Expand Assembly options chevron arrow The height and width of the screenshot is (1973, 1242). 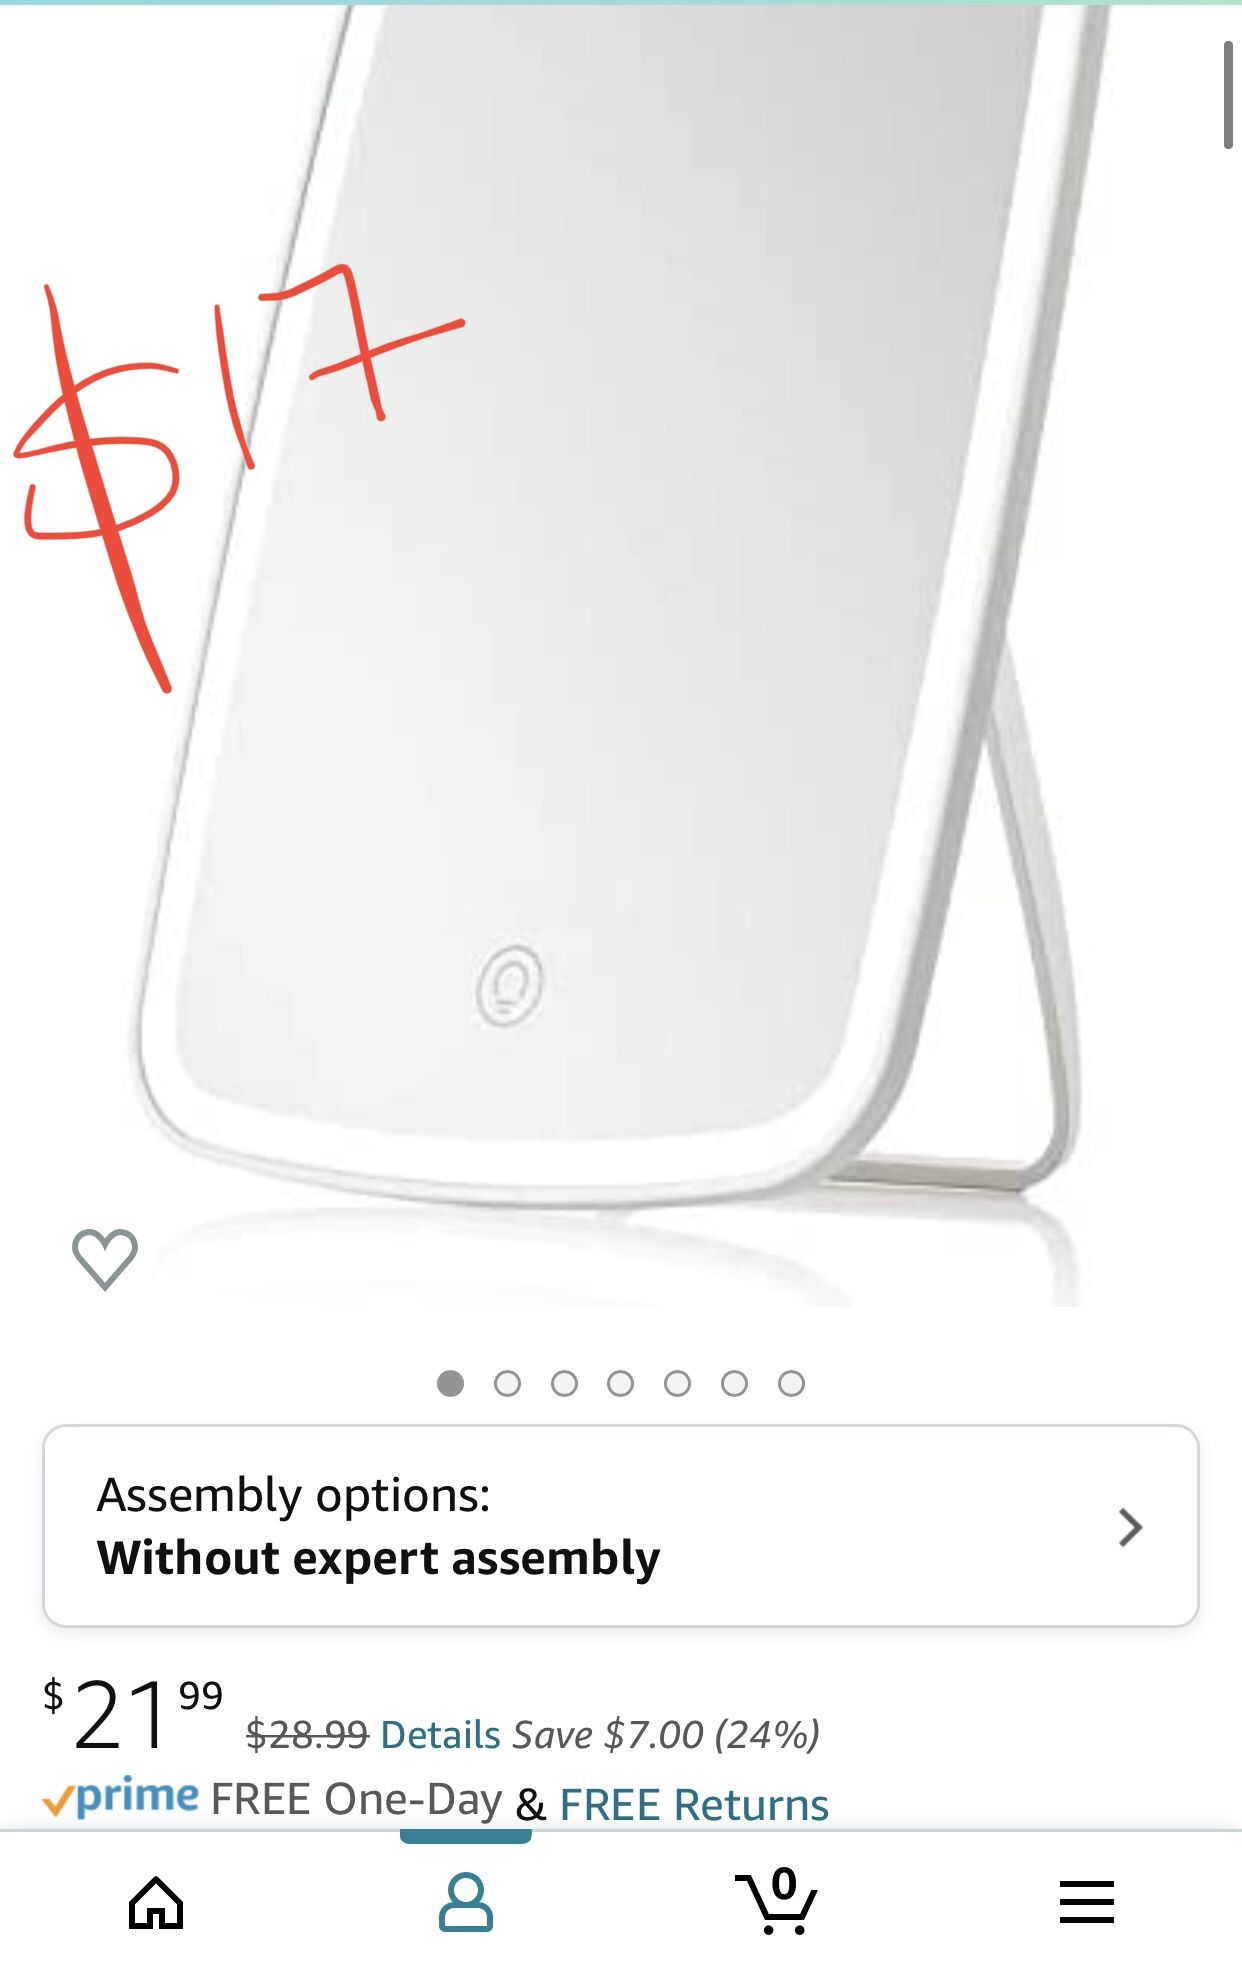(x=1130, y=1527)
